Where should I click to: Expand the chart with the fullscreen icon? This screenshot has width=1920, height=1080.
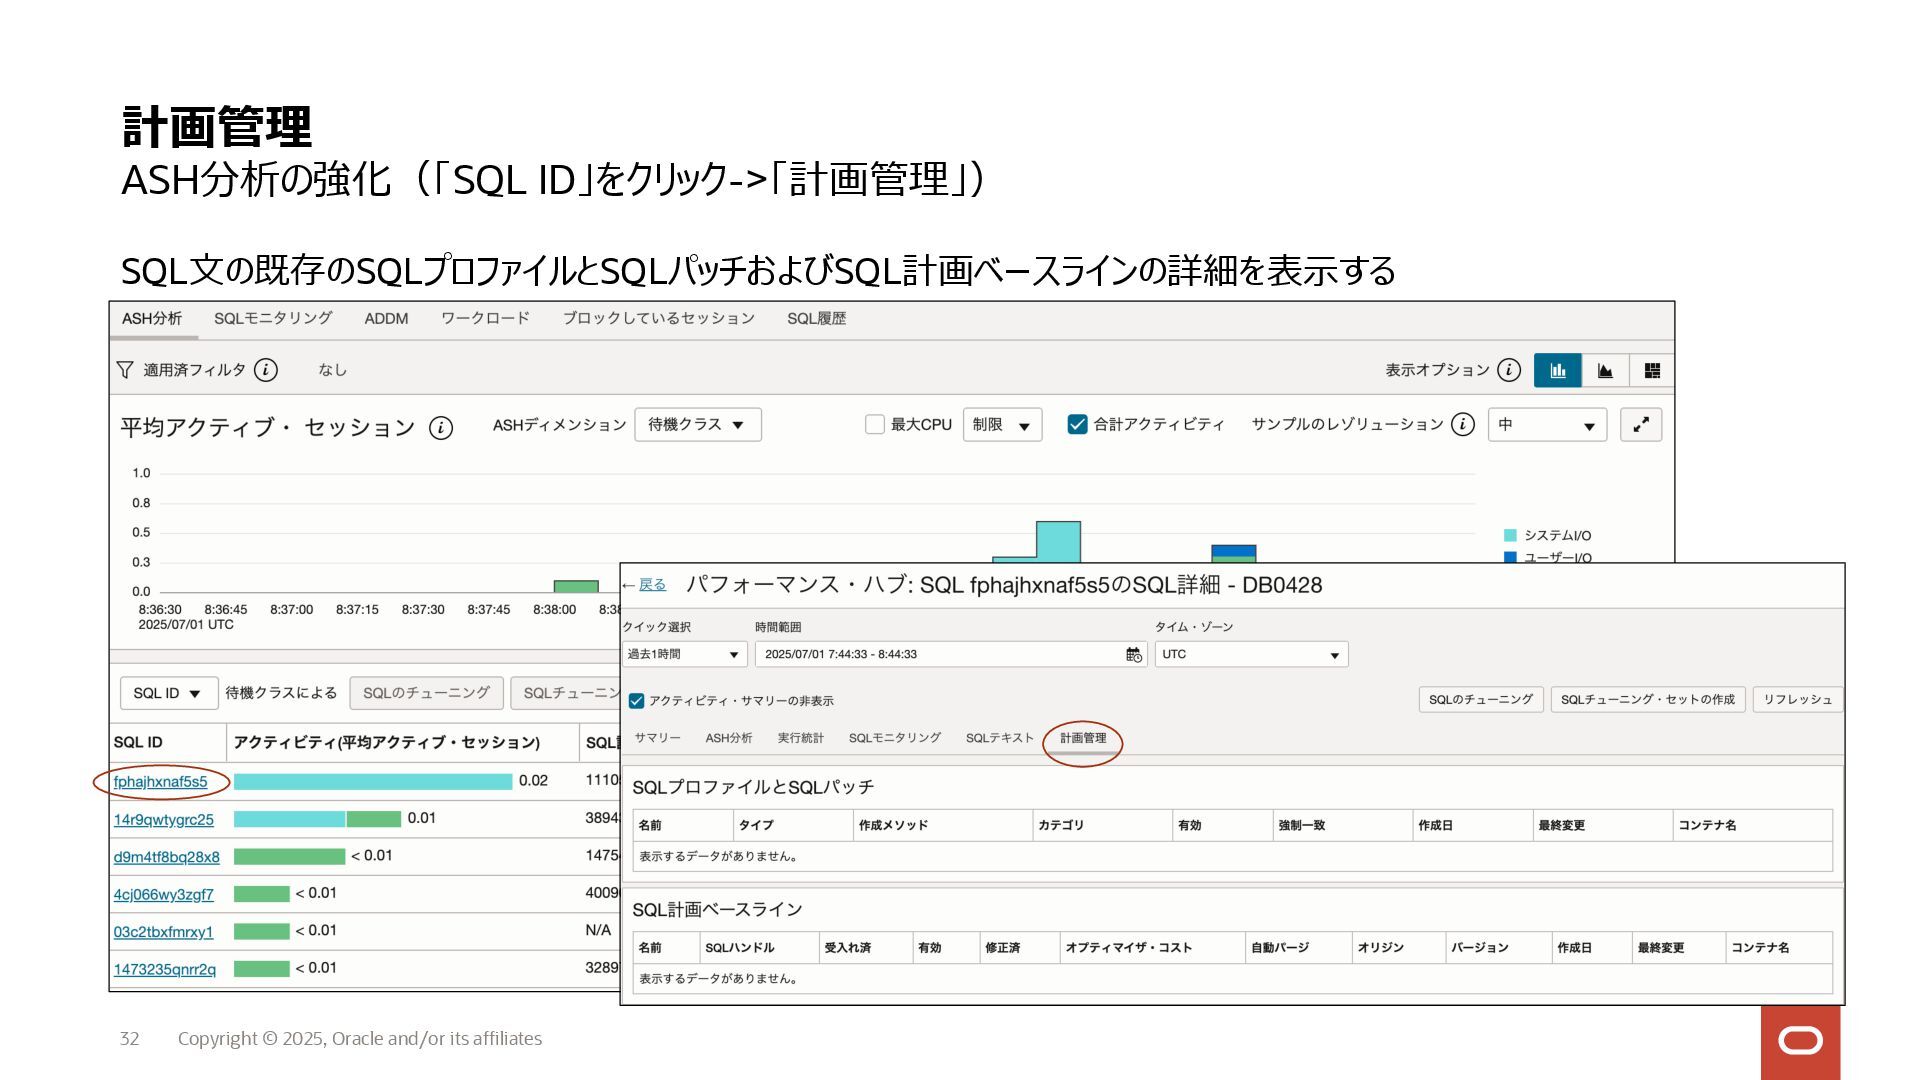[x=1641, y=425]
